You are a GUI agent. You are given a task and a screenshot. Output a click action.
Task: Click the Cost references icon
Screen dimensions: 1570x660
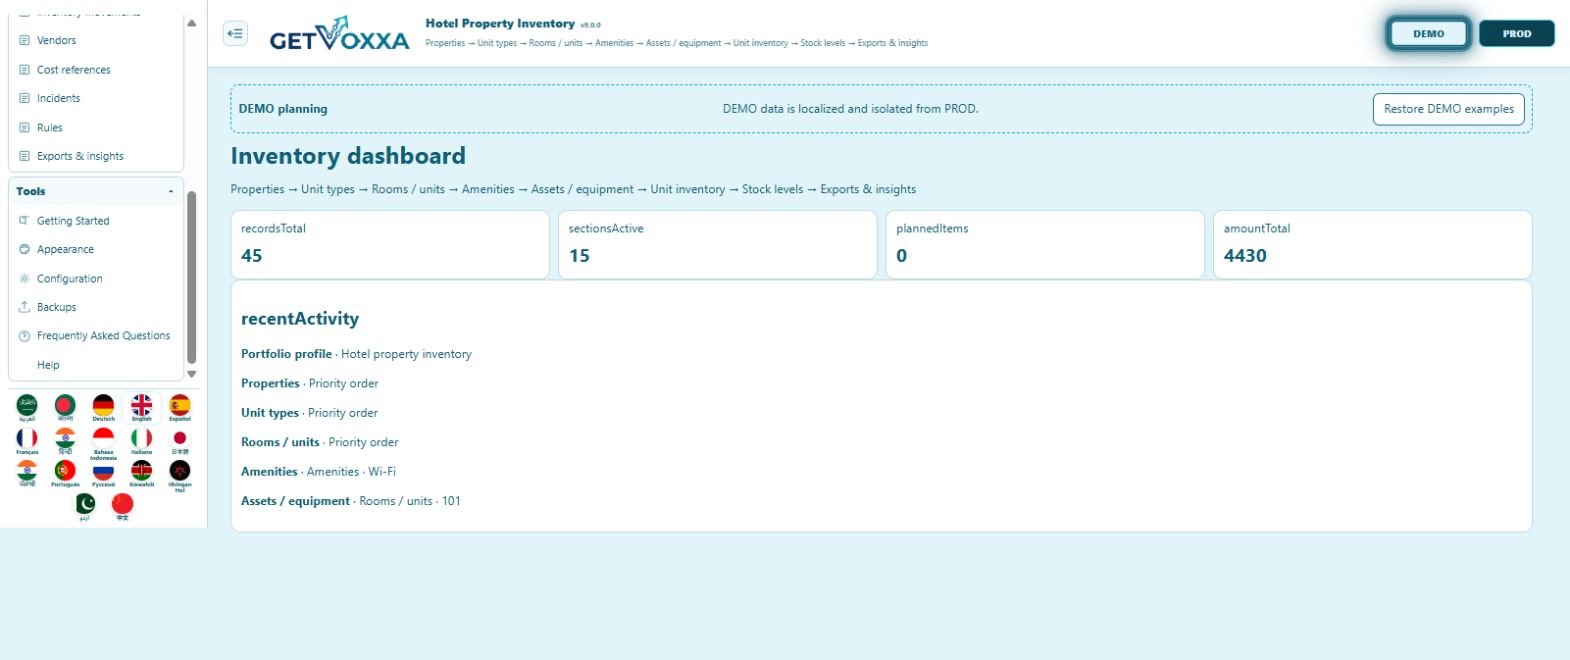click(24, 70)
